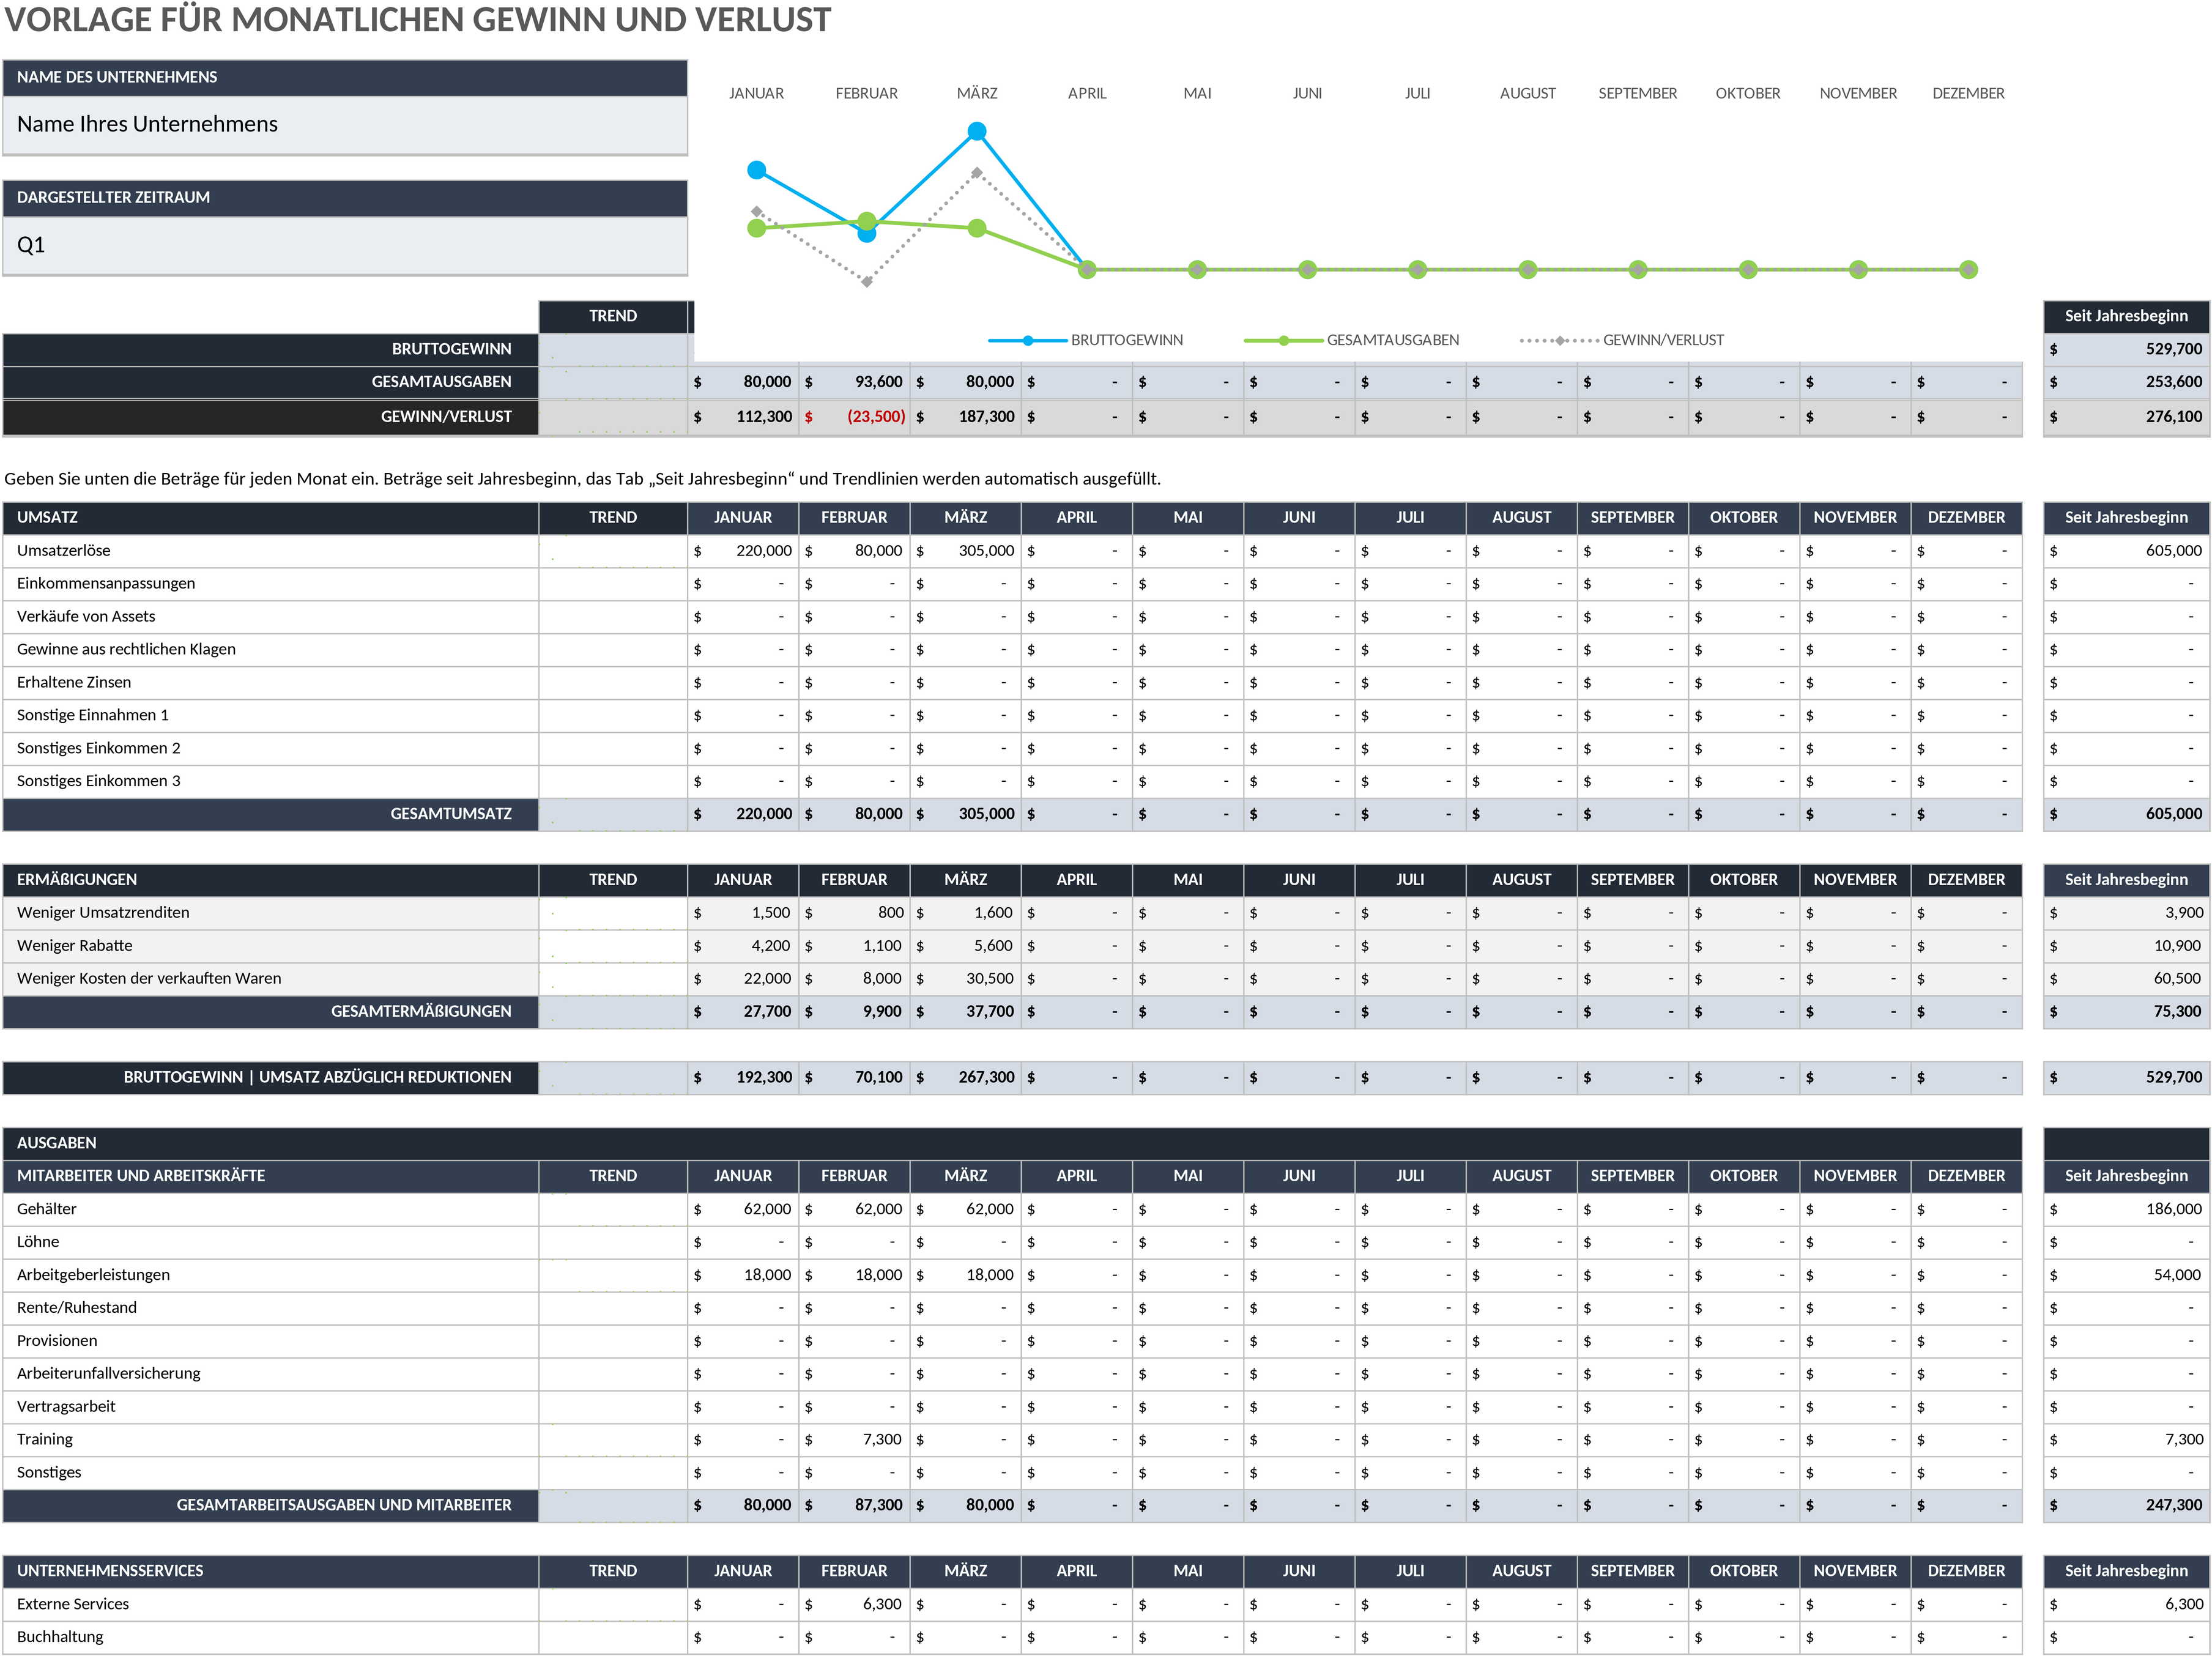
Task: Select the title 'VORLAGE FÜR MONATLICHEN GEWINN UND VERLUST'
Action: click(417, 20)
